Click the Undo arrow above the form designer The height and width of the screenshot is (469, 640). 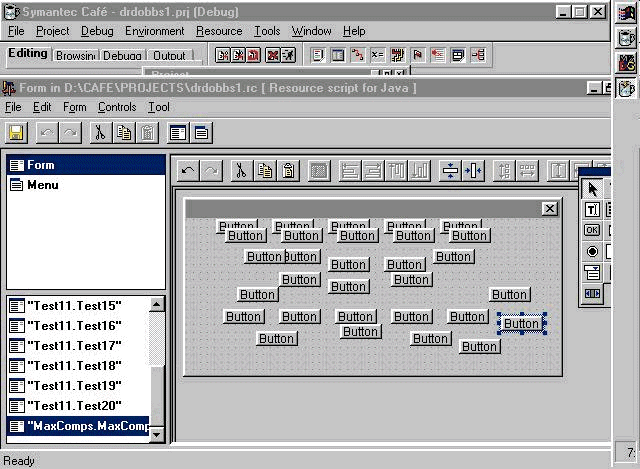187,171
